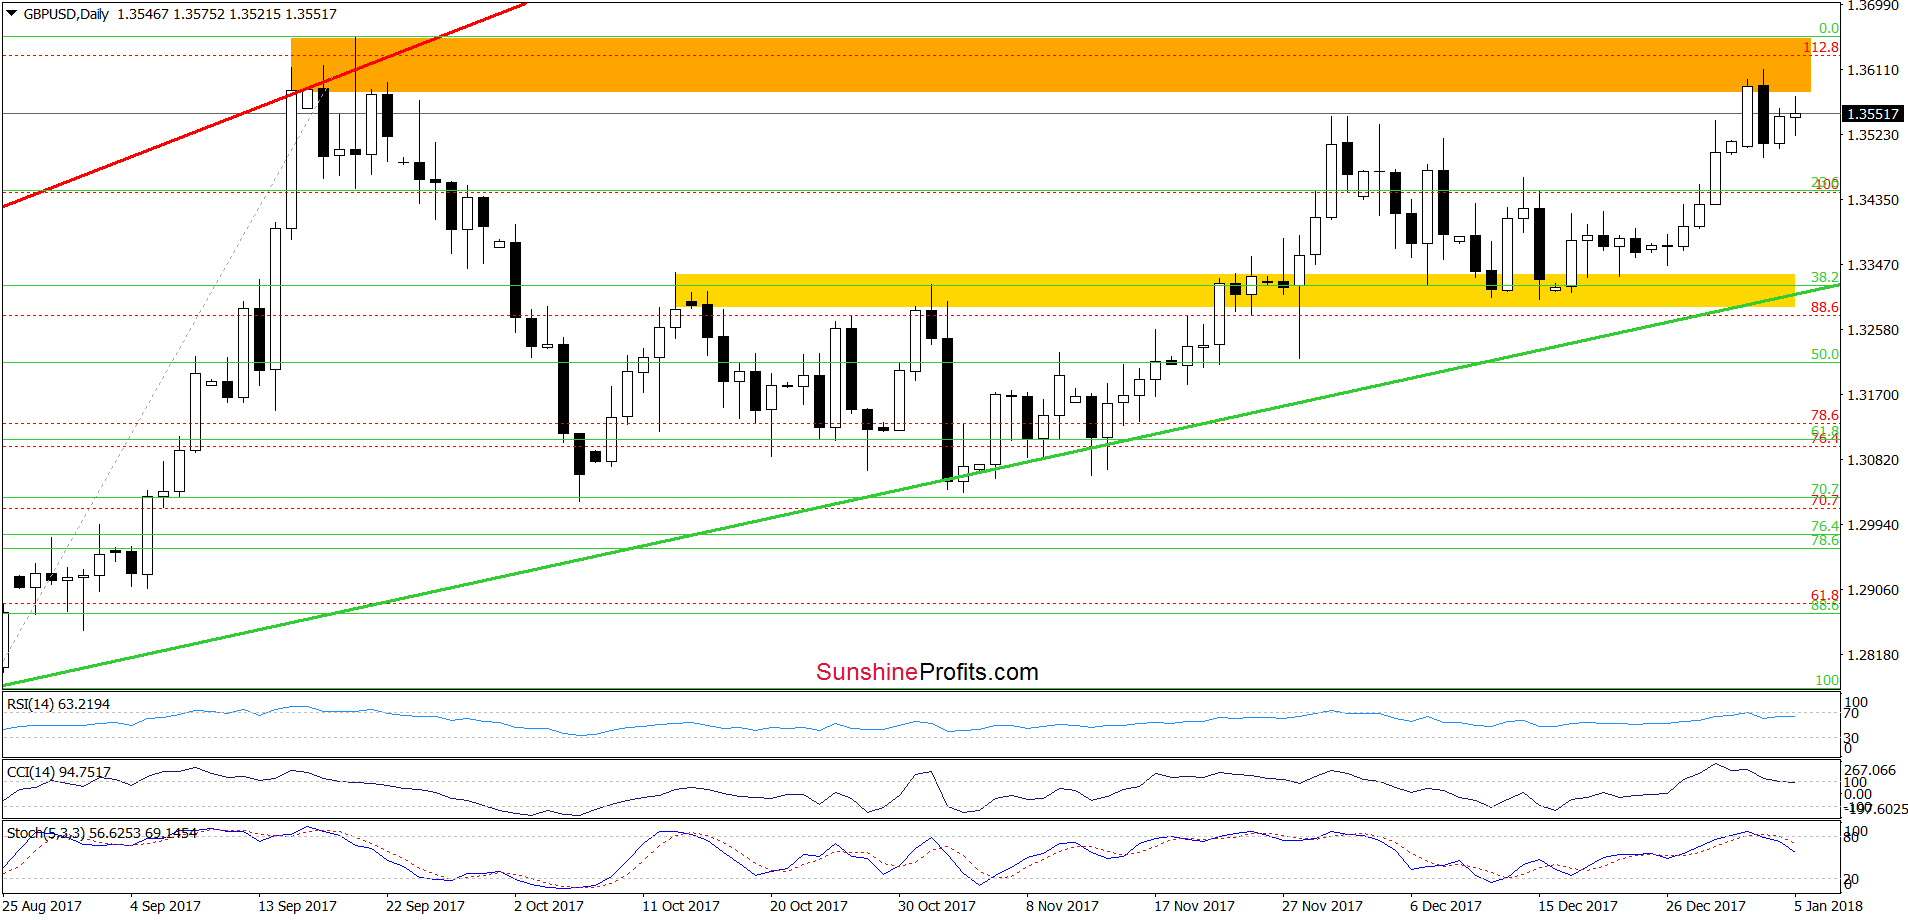This screenshot has height=920, width=1908.
Task: Click the red 78.6 Fibonacci level label
Action: tap(1825, 415)
